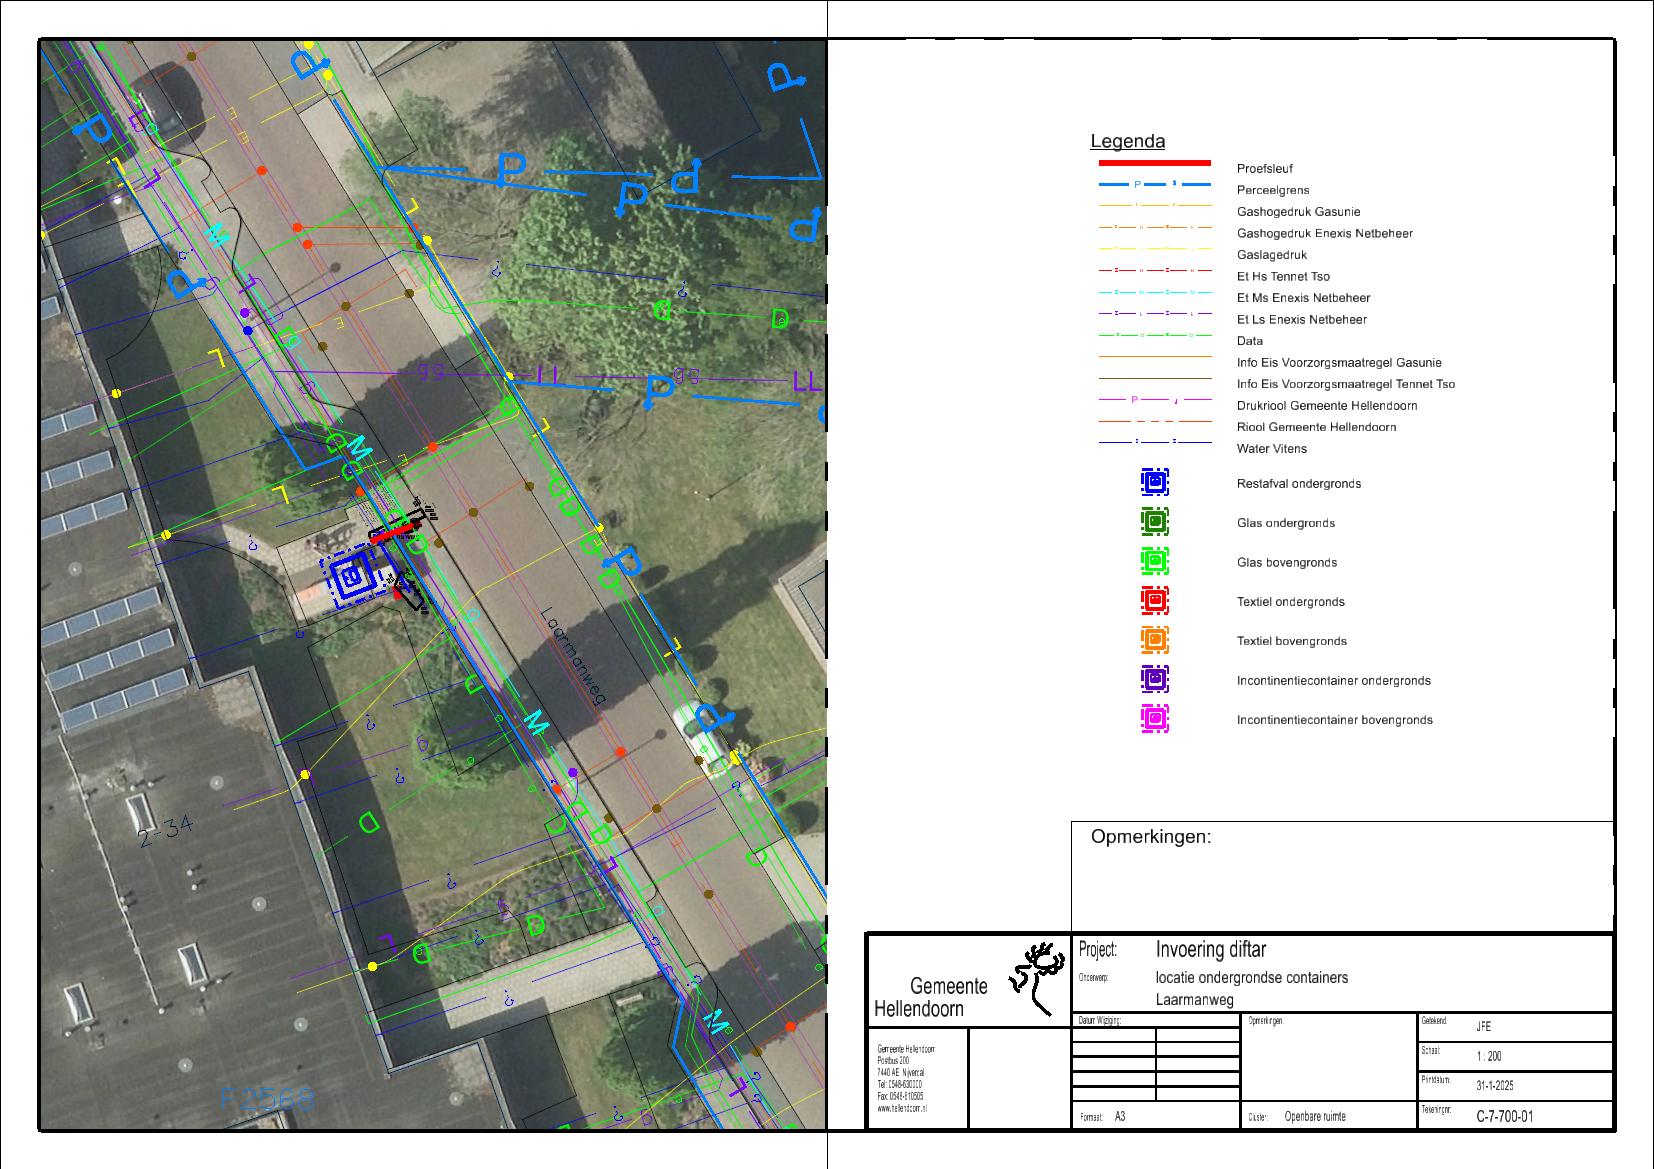Select the light green Glas bovengronds icon
1654x1169 pixels.
click(x=1155, y=562)
